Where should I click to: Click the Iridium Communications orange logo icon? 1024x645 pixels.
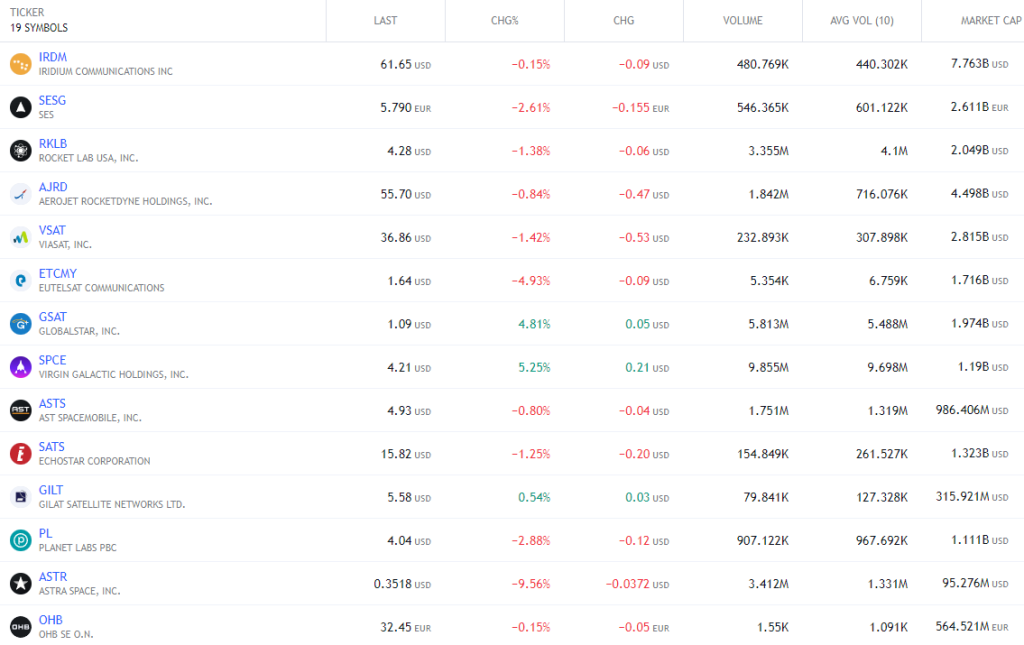21,64
